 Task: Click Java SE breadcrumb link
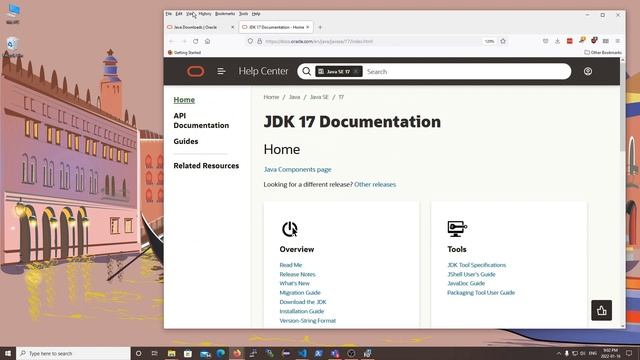pos(319,97)
